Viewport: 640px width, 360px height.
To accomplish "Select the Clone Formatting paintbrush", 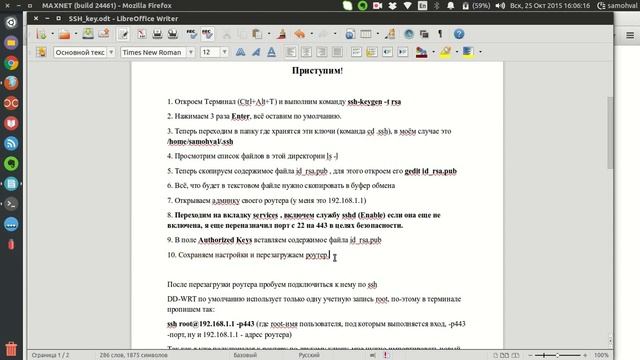I will pos(281,34).
